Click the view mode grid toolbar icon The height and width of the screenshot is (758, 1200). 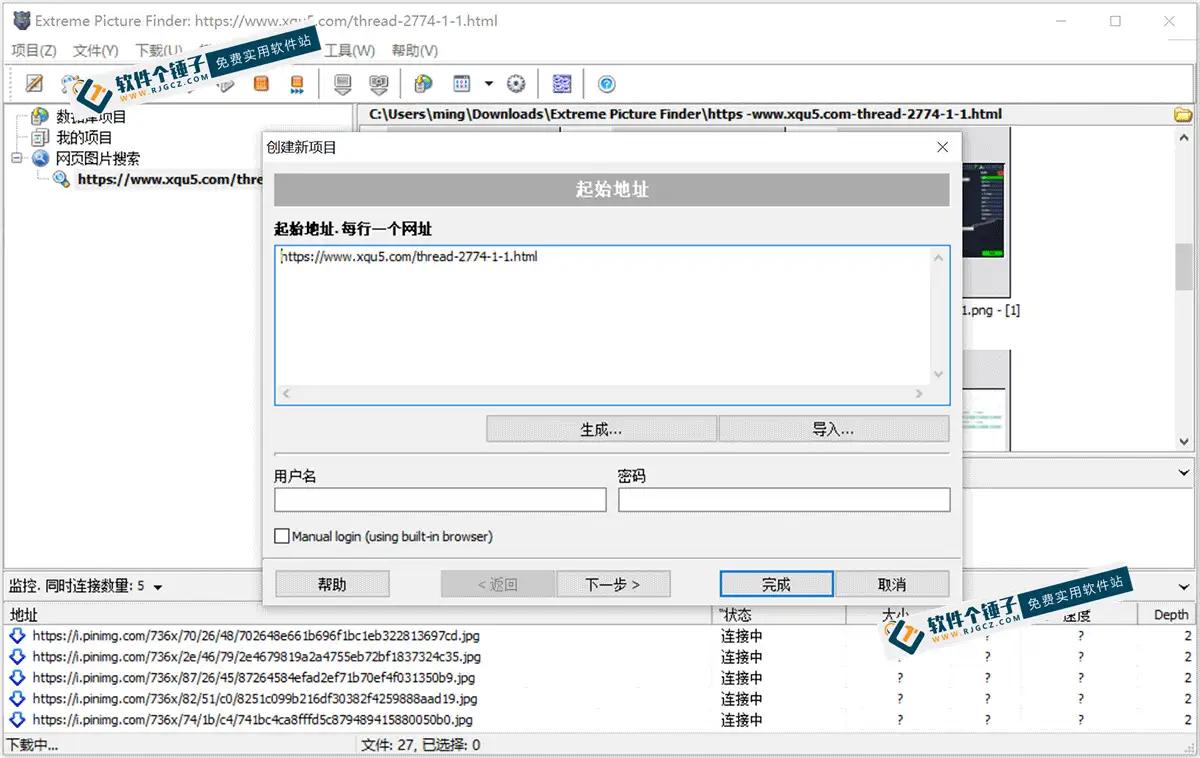pyautogui.click(x=461, y=84)
